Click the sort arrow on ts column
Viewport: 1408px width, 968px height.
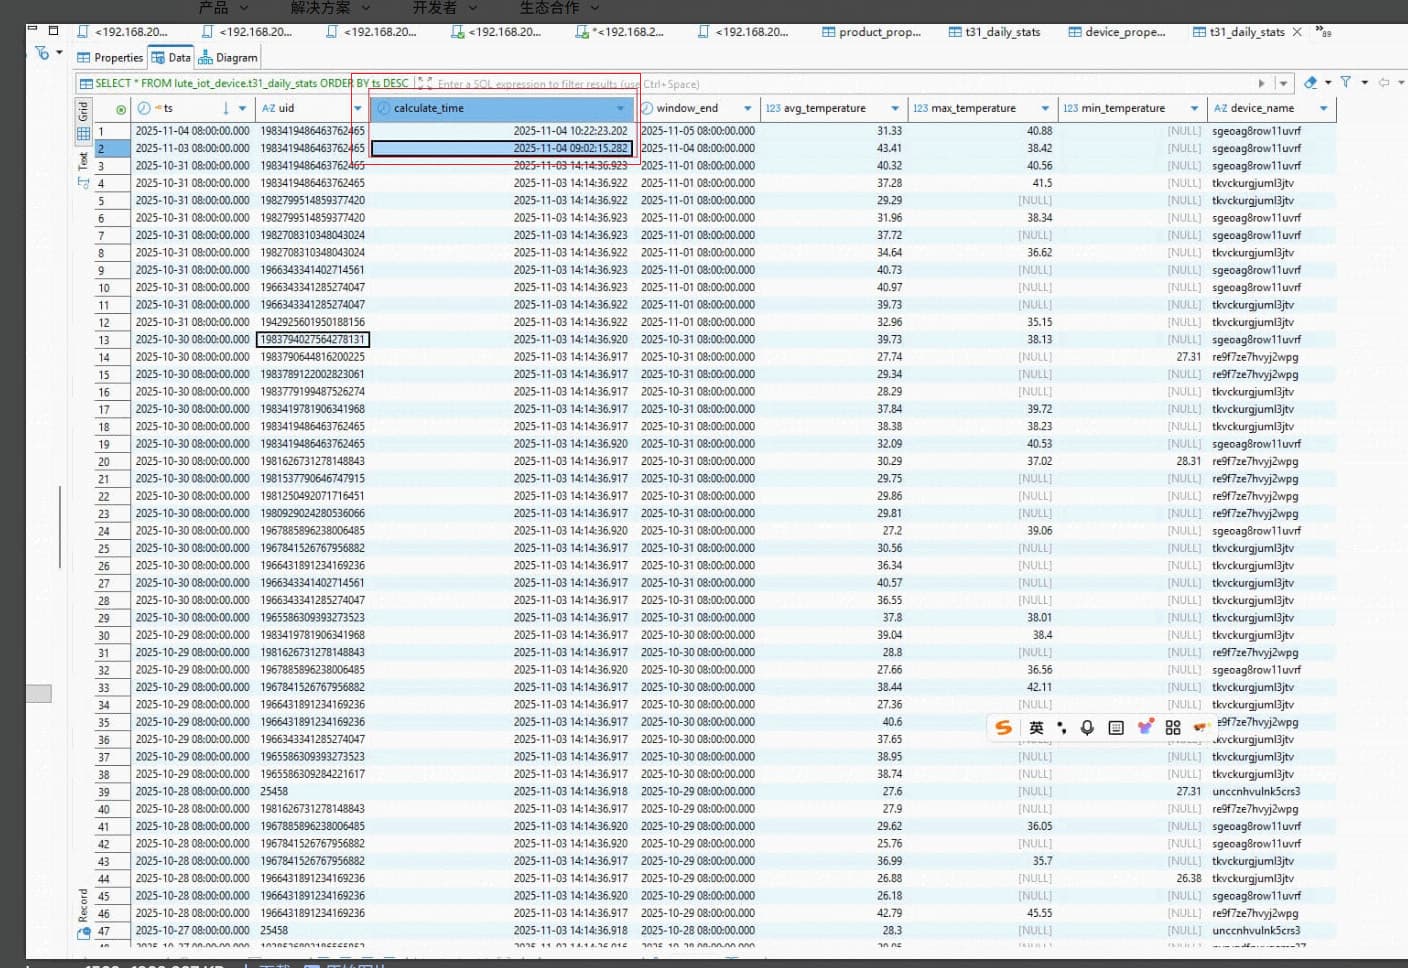coord(226,108)
